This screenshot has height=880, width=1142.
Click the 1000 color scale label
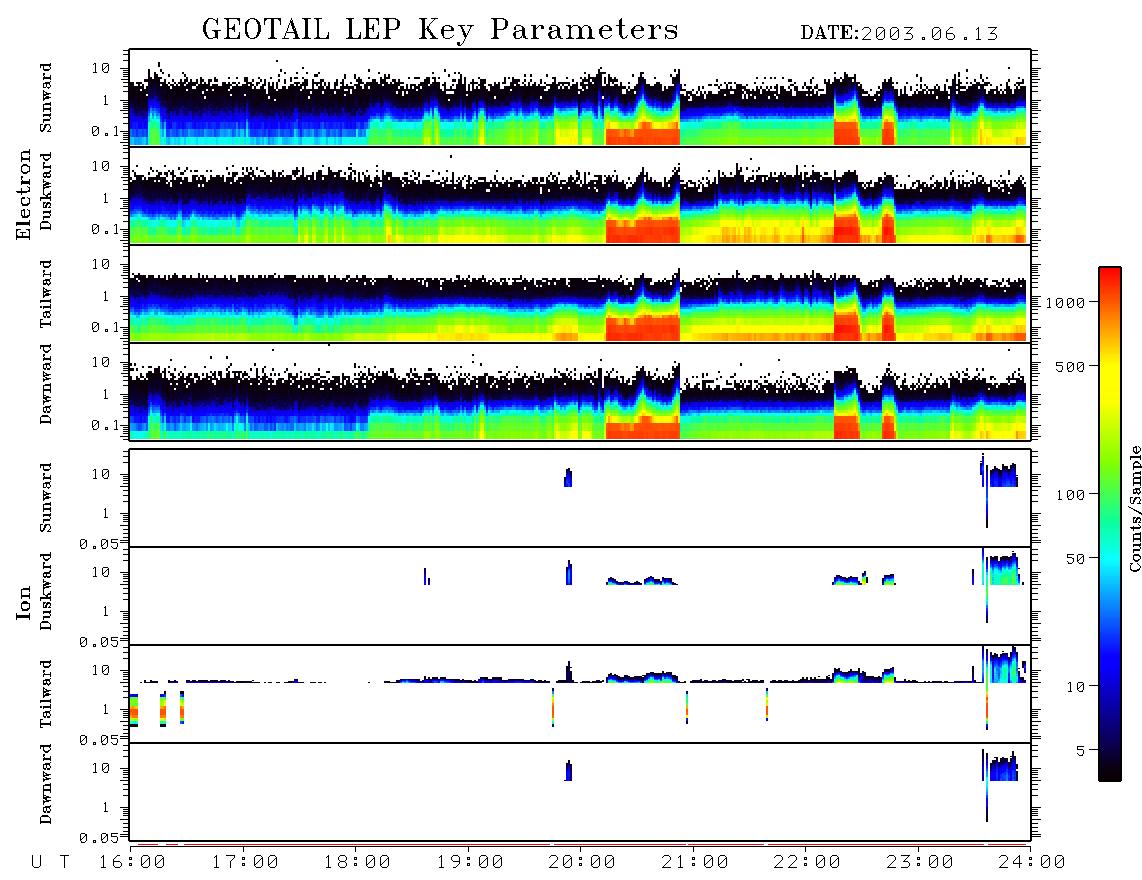(1066, 302)
